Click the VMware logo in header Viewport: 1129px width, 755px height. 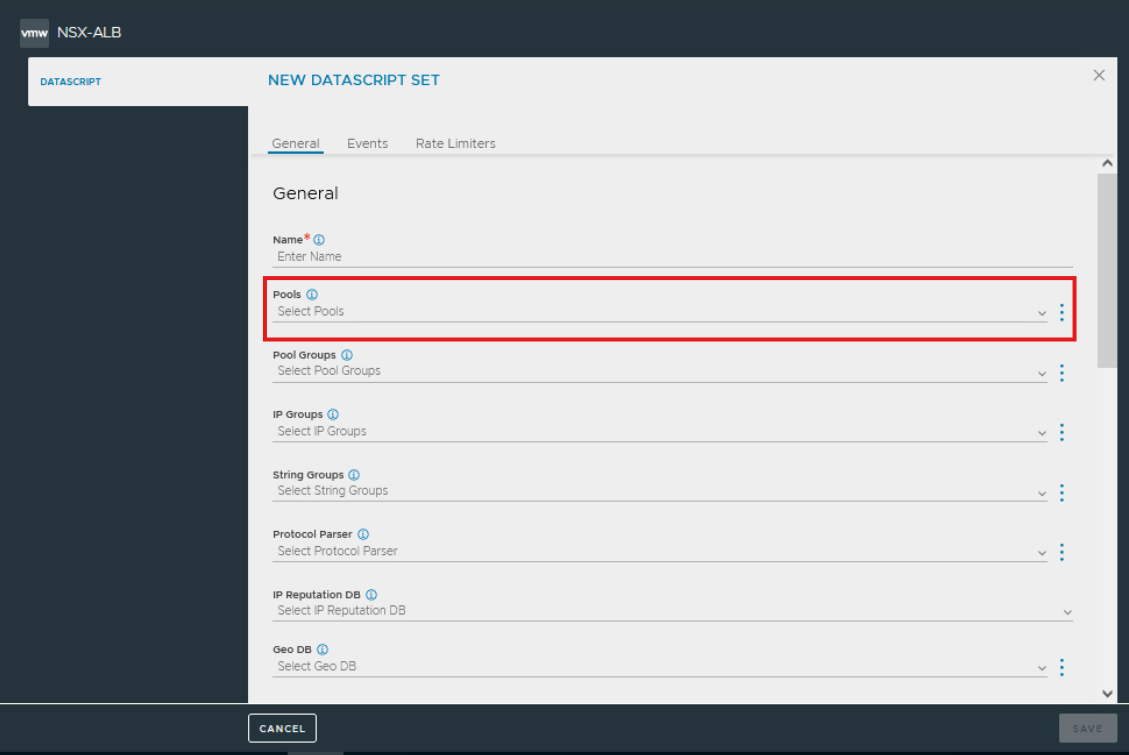pos(34,33)
